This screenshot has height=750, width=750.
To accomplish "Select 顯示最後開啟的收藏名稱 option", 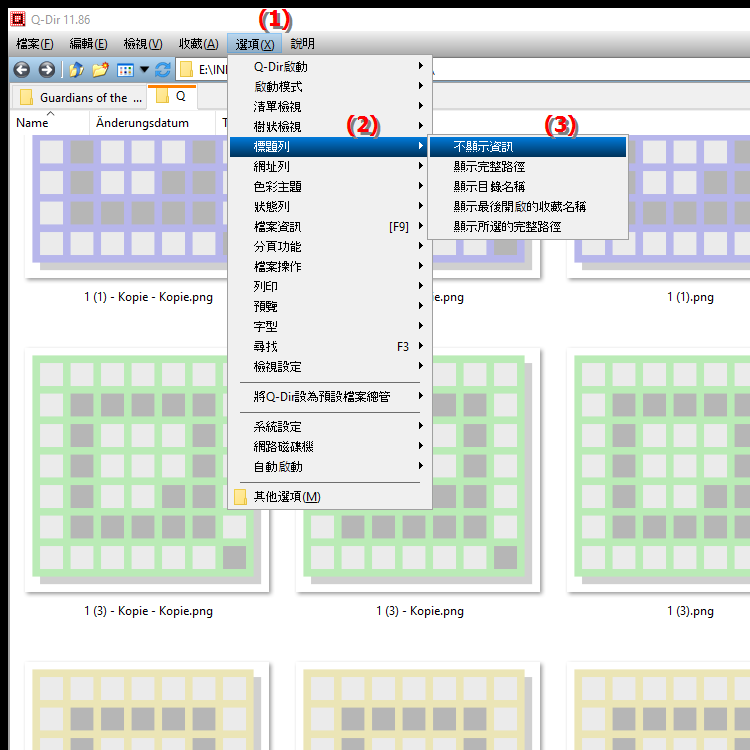I will pyautogui.click(x=528, y=207).
